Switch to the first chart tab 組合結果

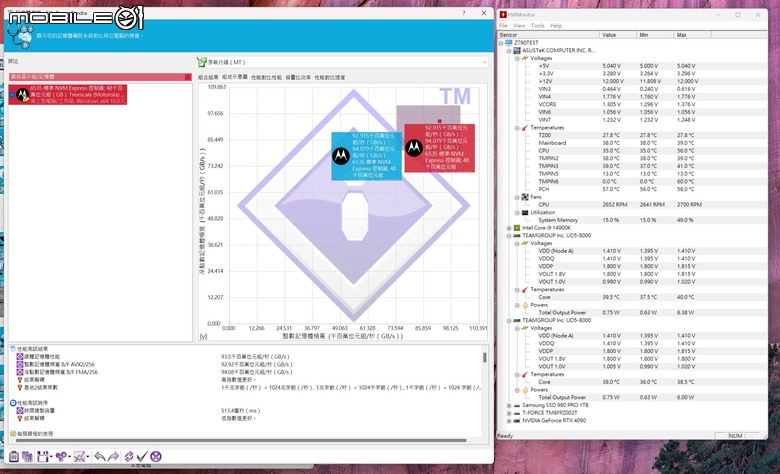click(x=208, y=78)
